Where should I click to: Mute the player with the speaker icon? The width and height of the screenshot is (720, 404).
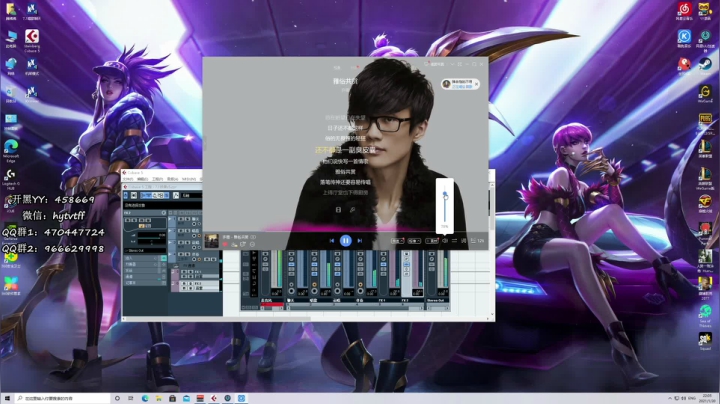tap(444, 241)
